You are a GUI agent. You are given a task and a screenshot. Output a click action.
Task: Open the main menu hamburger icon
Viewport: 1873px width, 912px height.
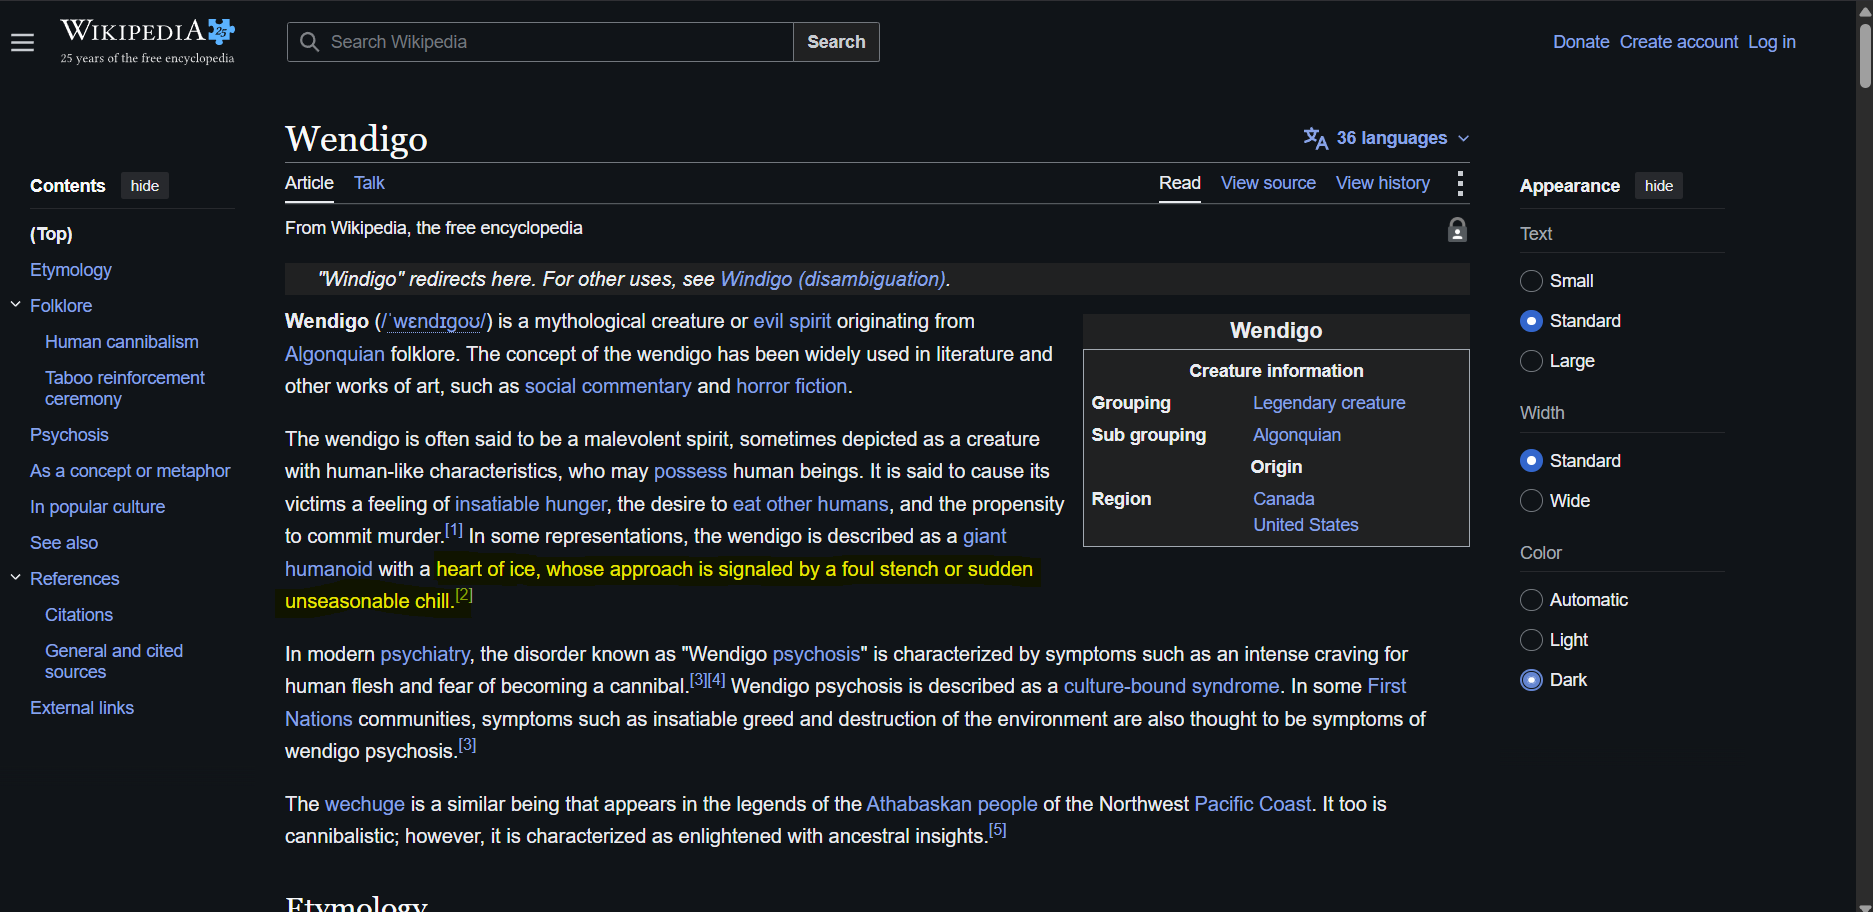coord(22,42)
